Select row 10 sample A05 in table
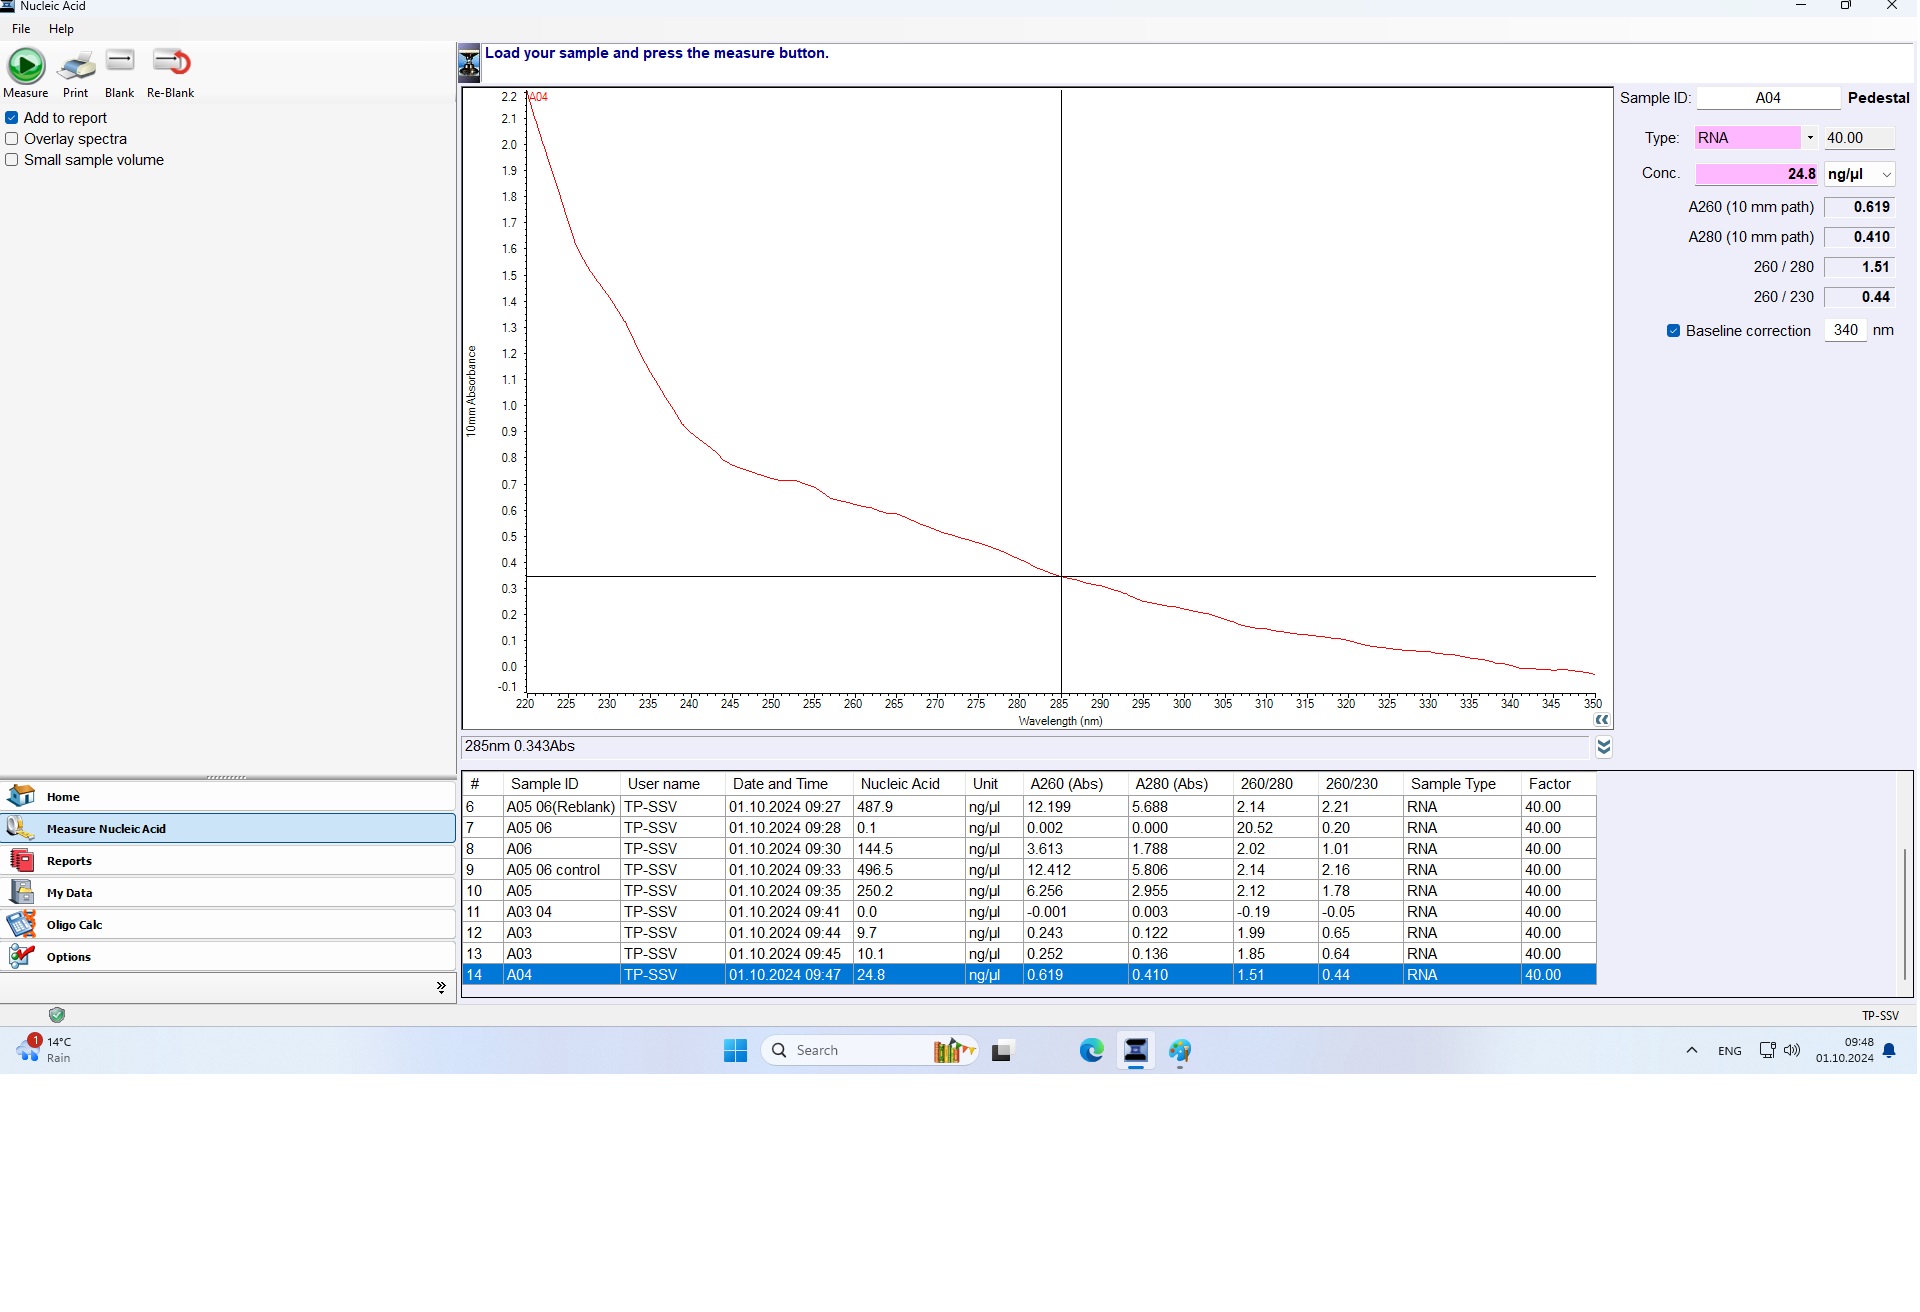 coord(519,891)
